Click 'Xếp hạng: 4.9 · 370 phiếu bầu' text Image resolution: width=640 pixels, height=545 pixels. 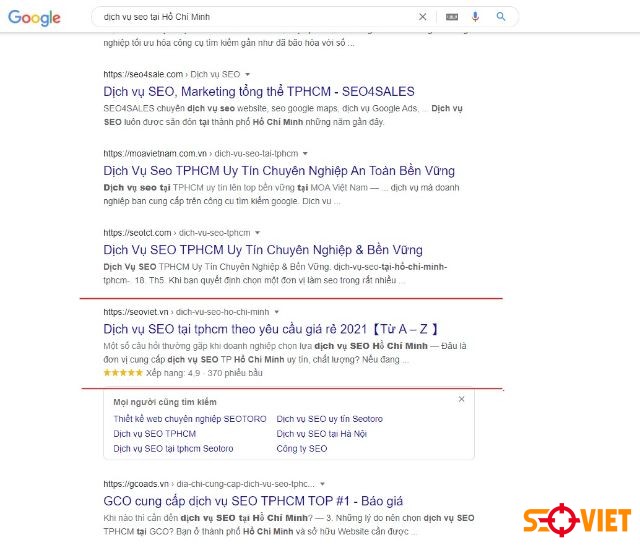coord(204,373)
